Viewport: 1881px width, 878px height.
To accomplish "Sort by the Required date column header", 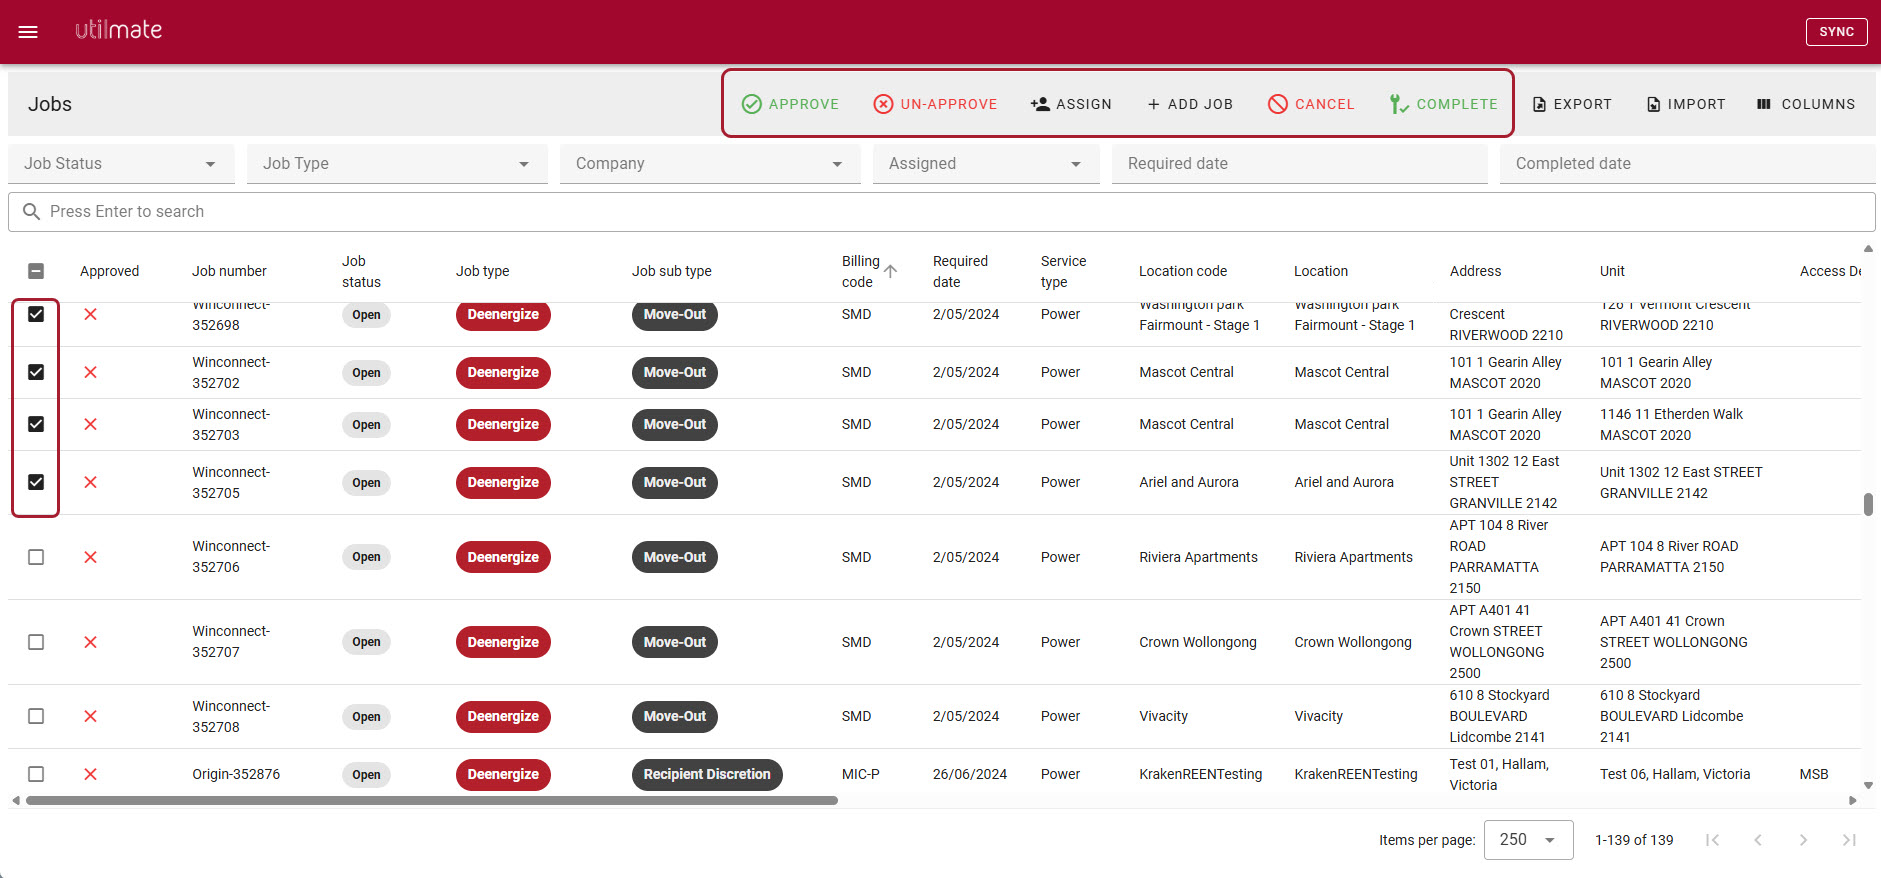I will pos(960,271).
